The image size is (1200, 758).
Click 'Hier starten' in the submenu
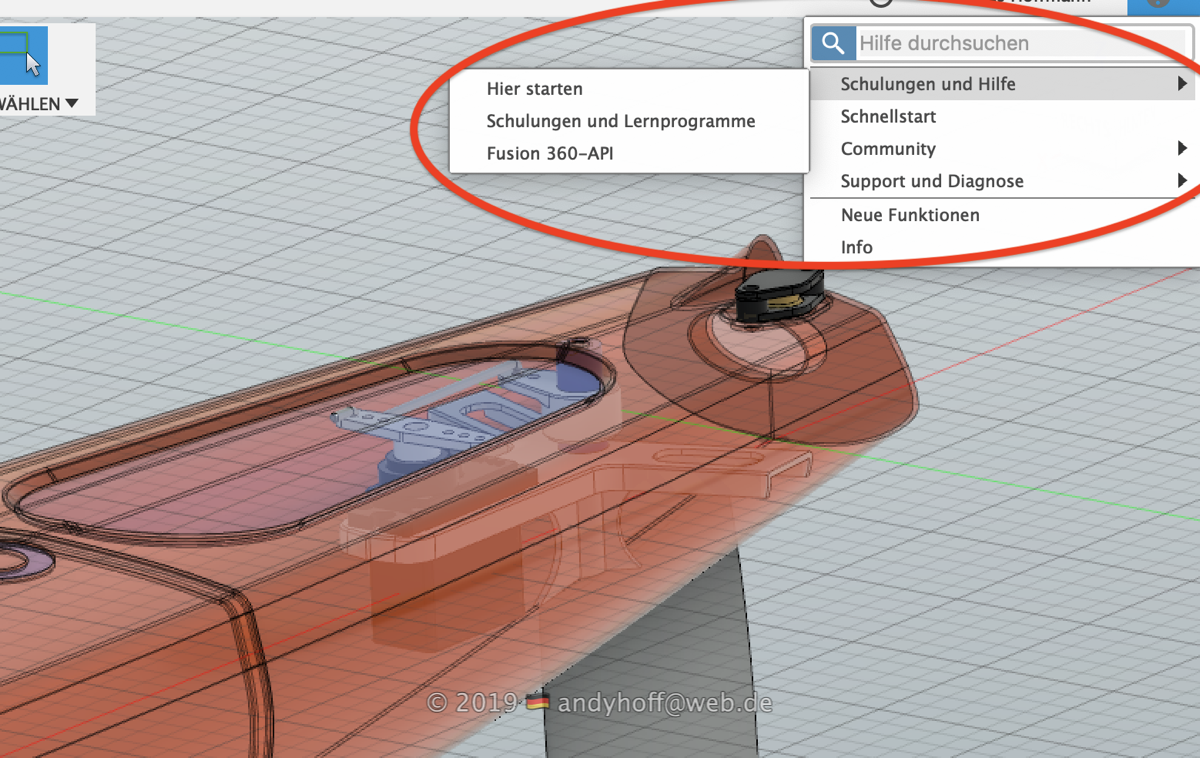point(534,89)
